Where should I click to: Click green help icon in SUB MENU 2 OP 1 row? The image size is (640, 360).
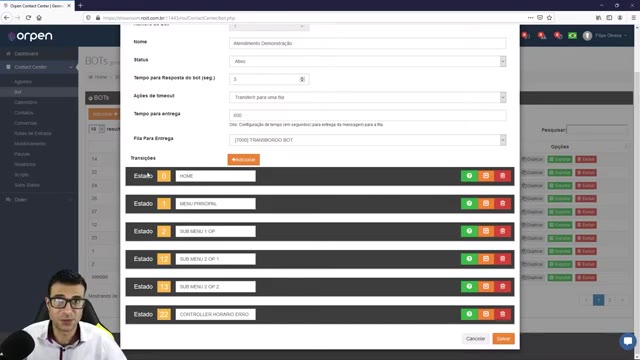click(x=469, y=259)
